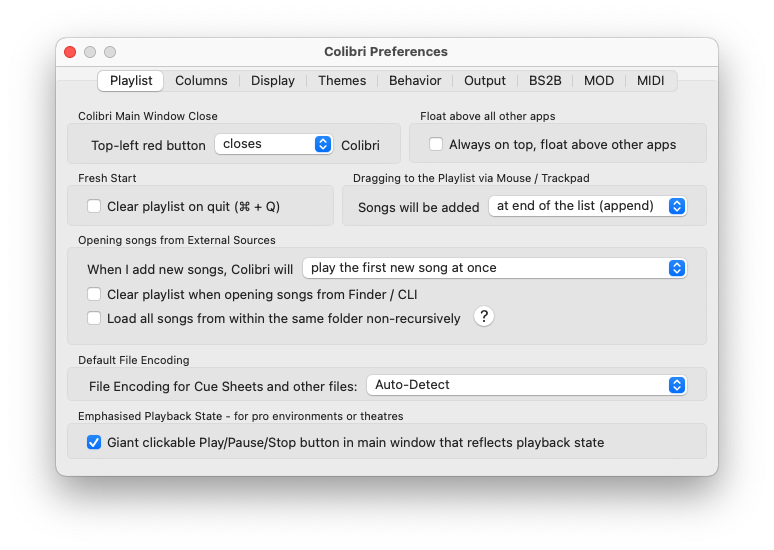This screenshot has height=550, width=774.
Task: Open help for same-folder loading option
Action: click(484, 316)
